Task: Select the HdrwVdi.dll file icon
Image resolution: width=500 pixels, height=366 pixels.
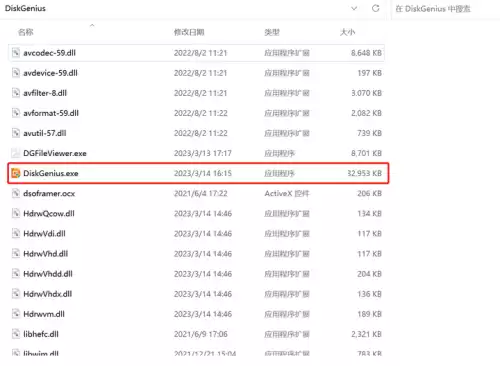Action: click(x=16, y=233)
